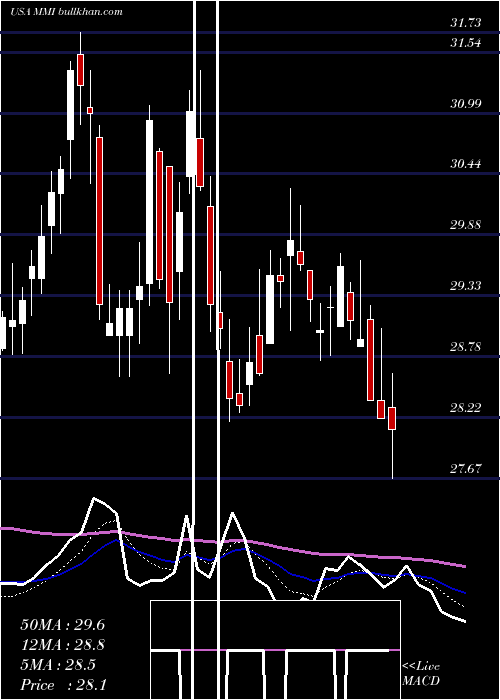This screenshot has width=500, height=700.
Task: Click the USA MMI bullkhan.com title
Action: 67,12
